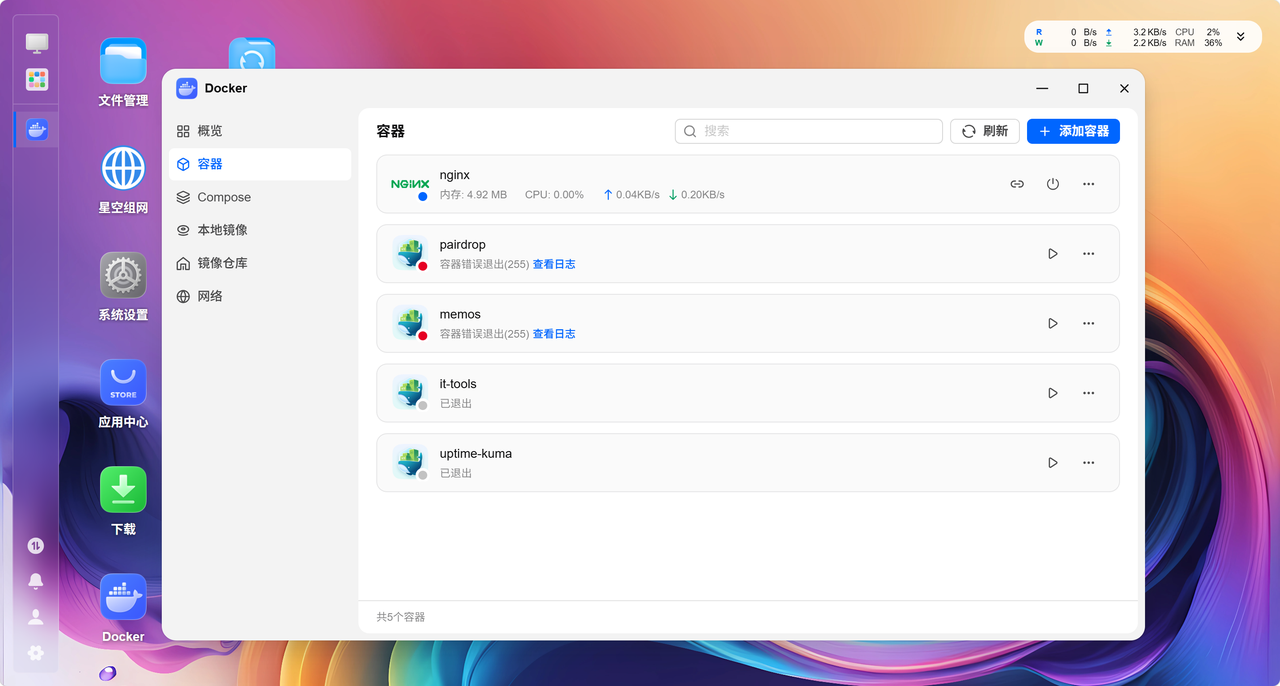Image resolution: width=1280 pixels, height=686 pixels.
Task: Open the 本地镜像 local images section
Action: click(x=260, y=230)
